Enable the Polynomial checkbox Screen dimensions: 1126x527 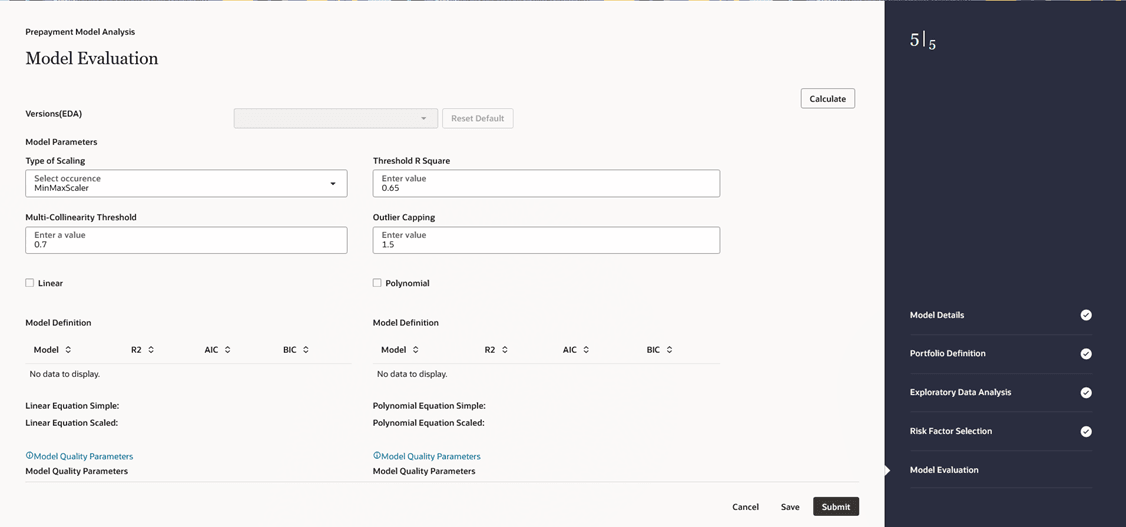click(x=377, y=283)
